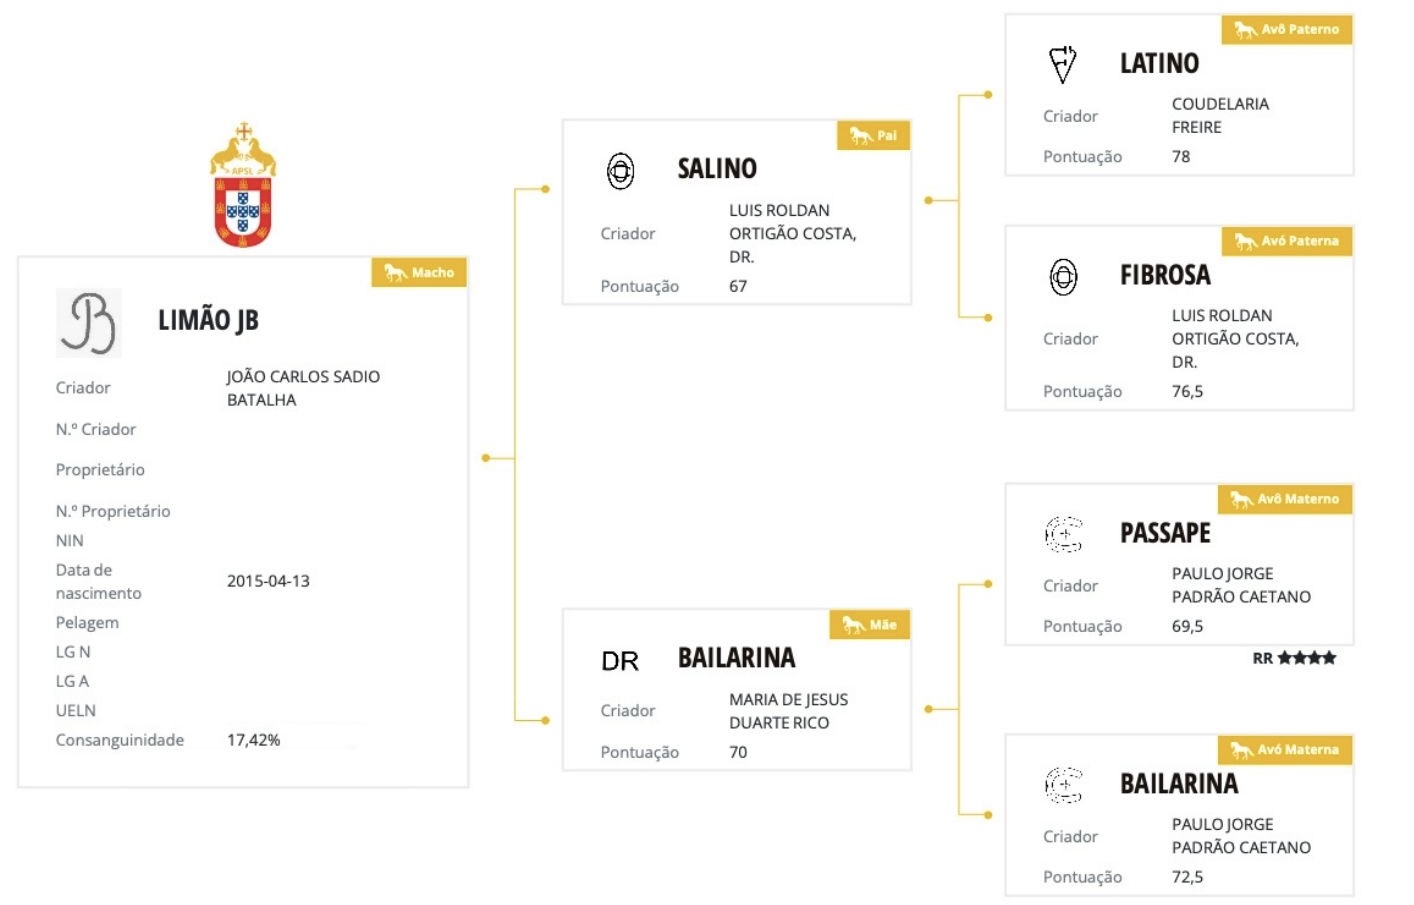Open the PASSAPE horse name
The width and height of the screenshot is (1414, 905).
coord(1165,533)
